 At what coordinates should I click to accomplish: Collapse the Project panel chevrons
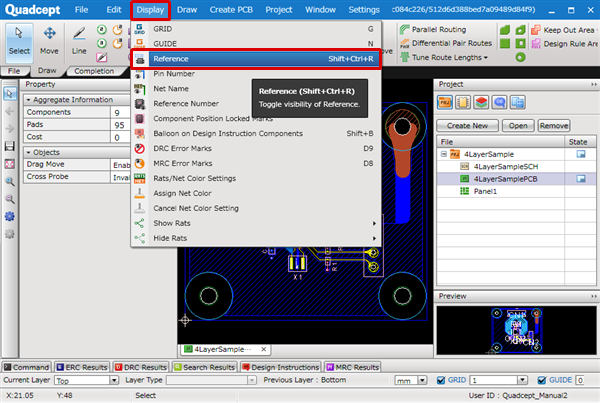pyautogui.click(x=593, y=84)
